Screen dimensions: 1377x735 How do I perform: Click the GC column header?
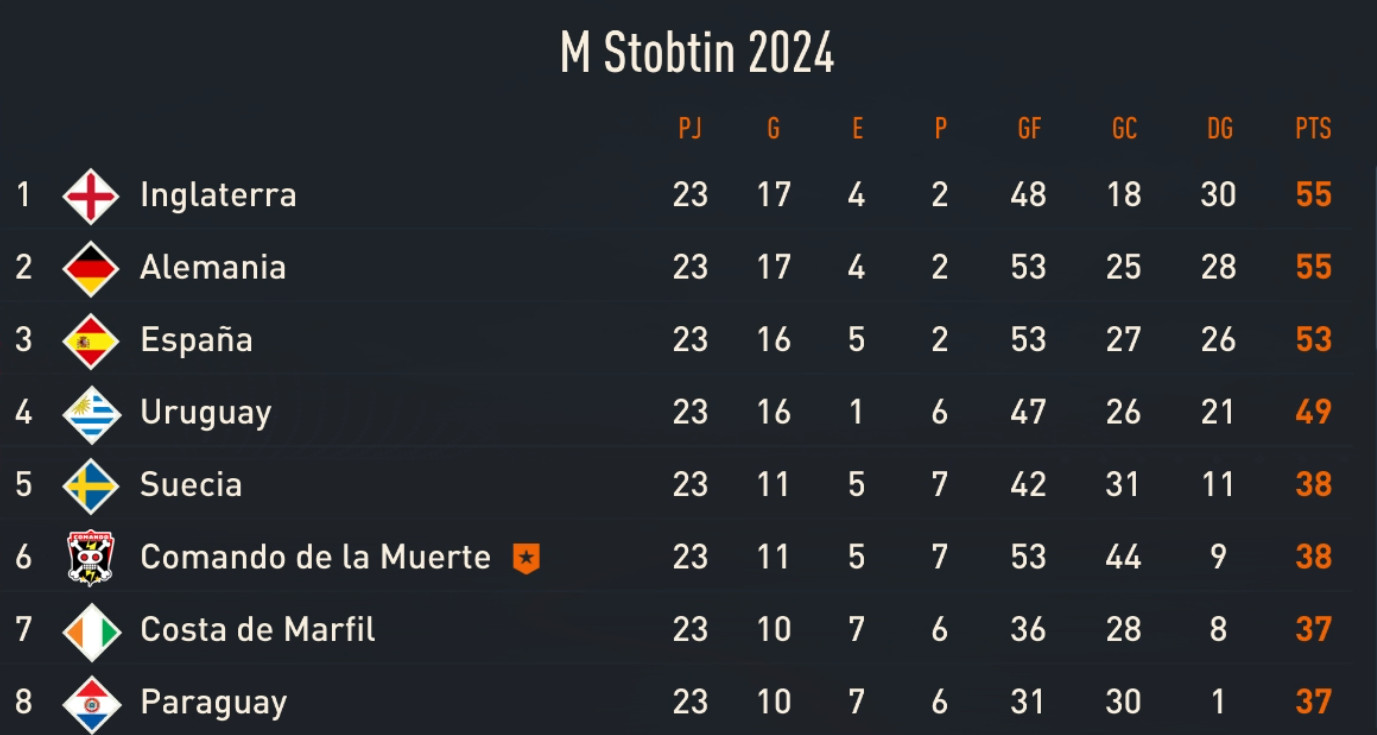pos(1124,129)
